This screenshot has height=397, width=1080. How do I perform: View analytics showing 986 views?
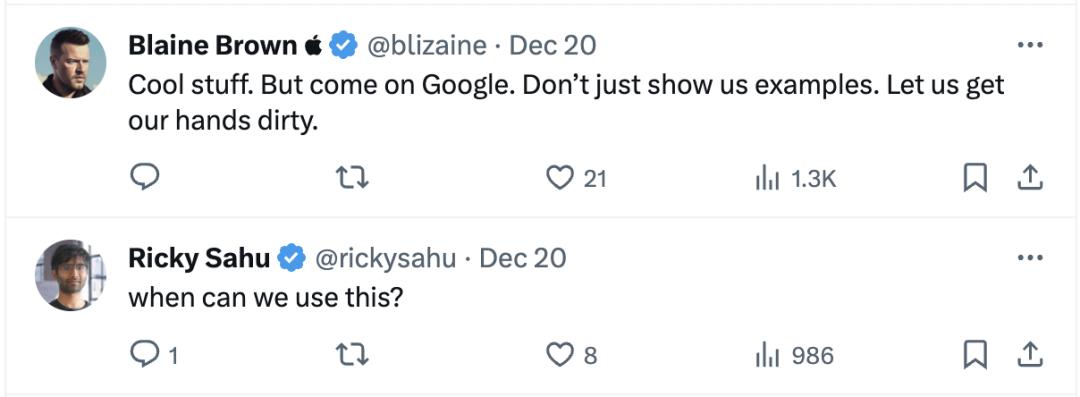(x=794, y=356)
